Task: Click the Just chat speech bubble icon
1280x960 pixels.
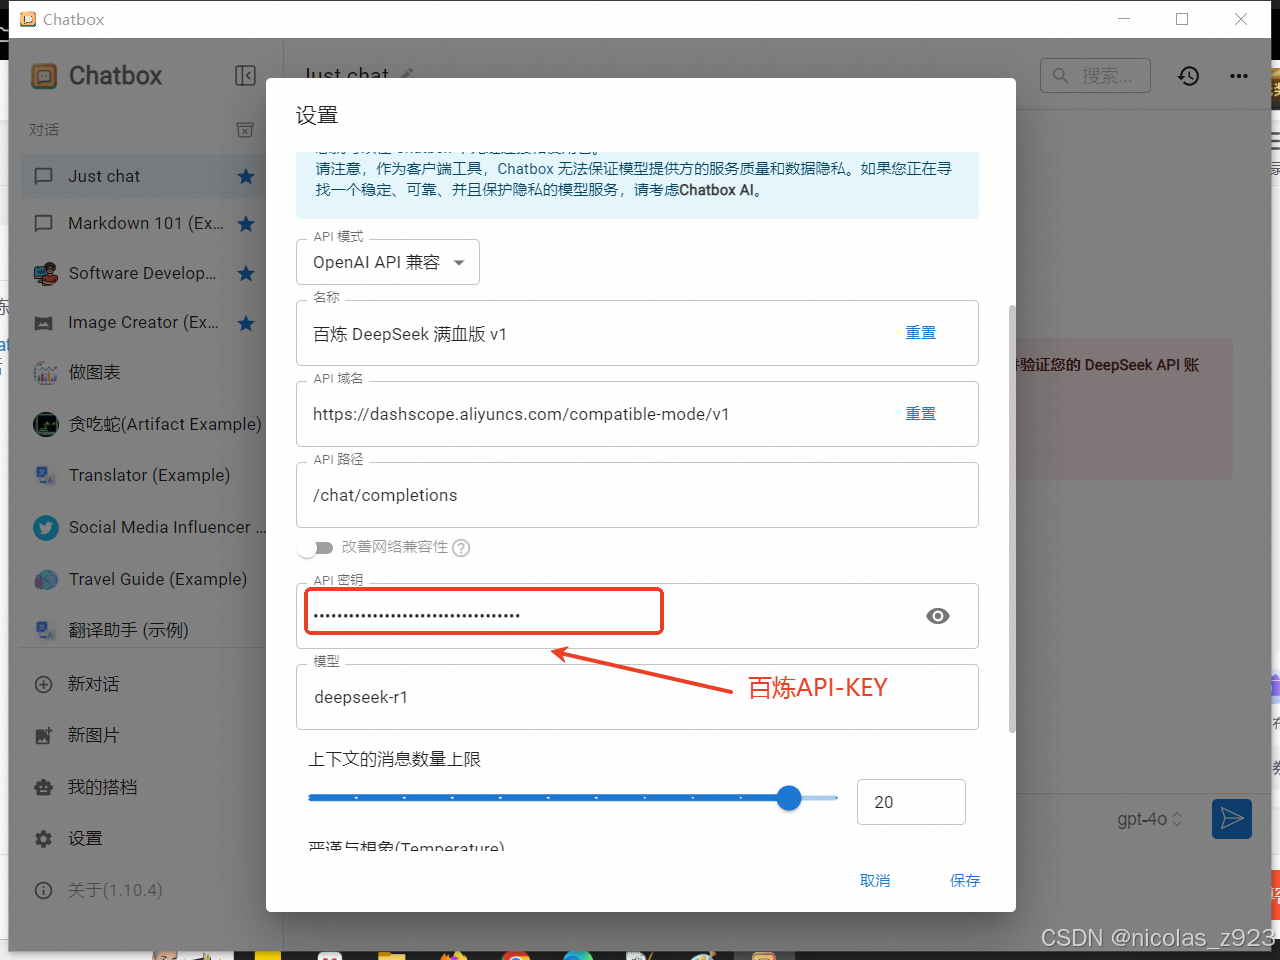Action: point(43,176)
